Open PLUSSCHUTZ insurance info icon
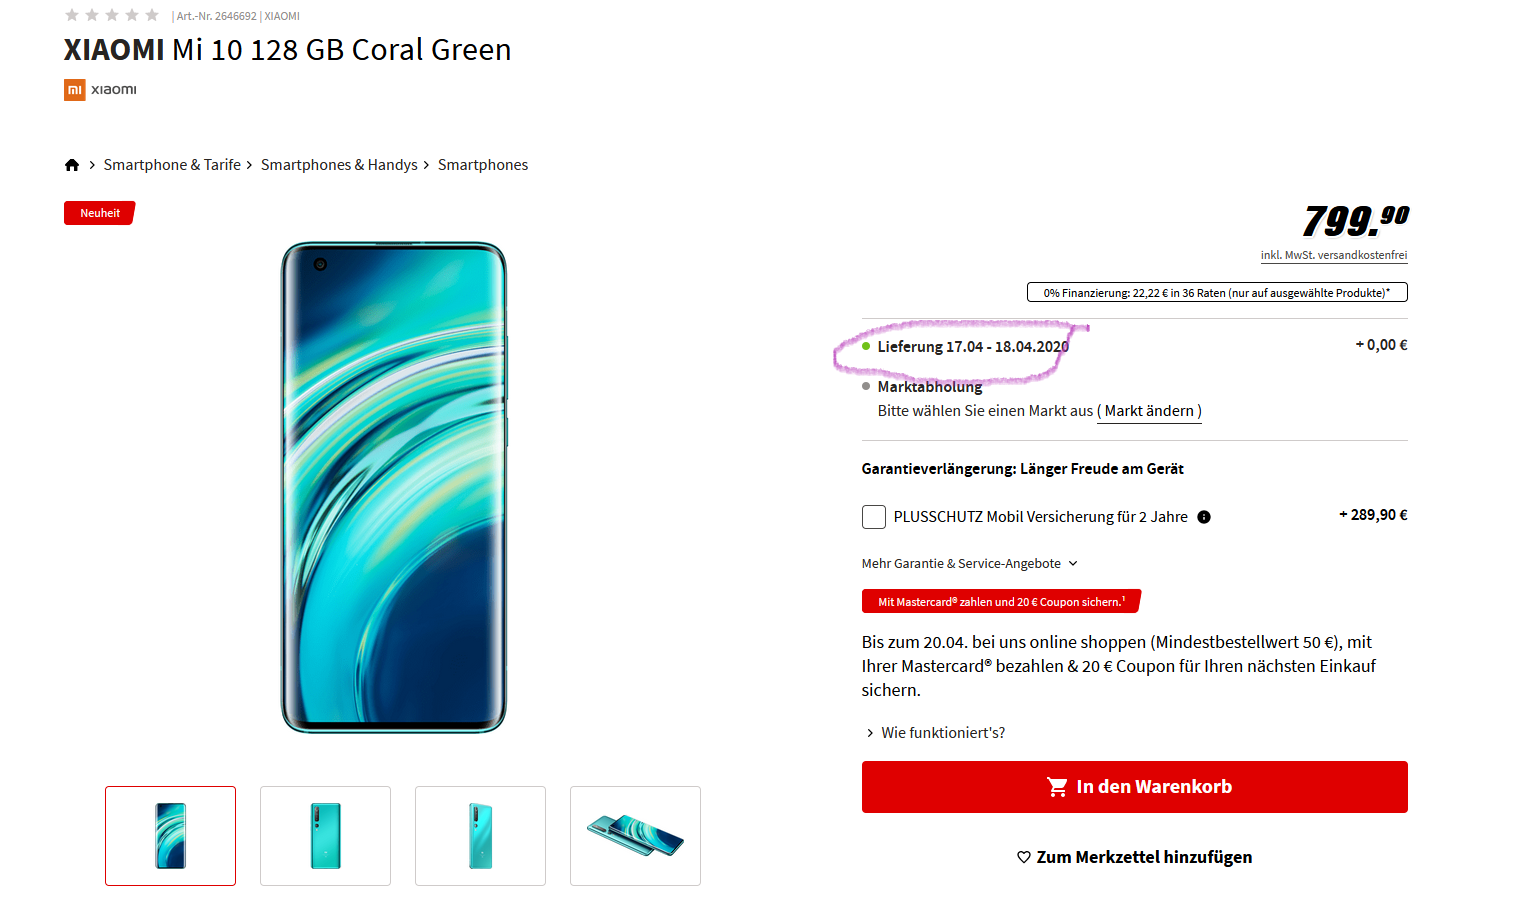 tap(1204, 517)
